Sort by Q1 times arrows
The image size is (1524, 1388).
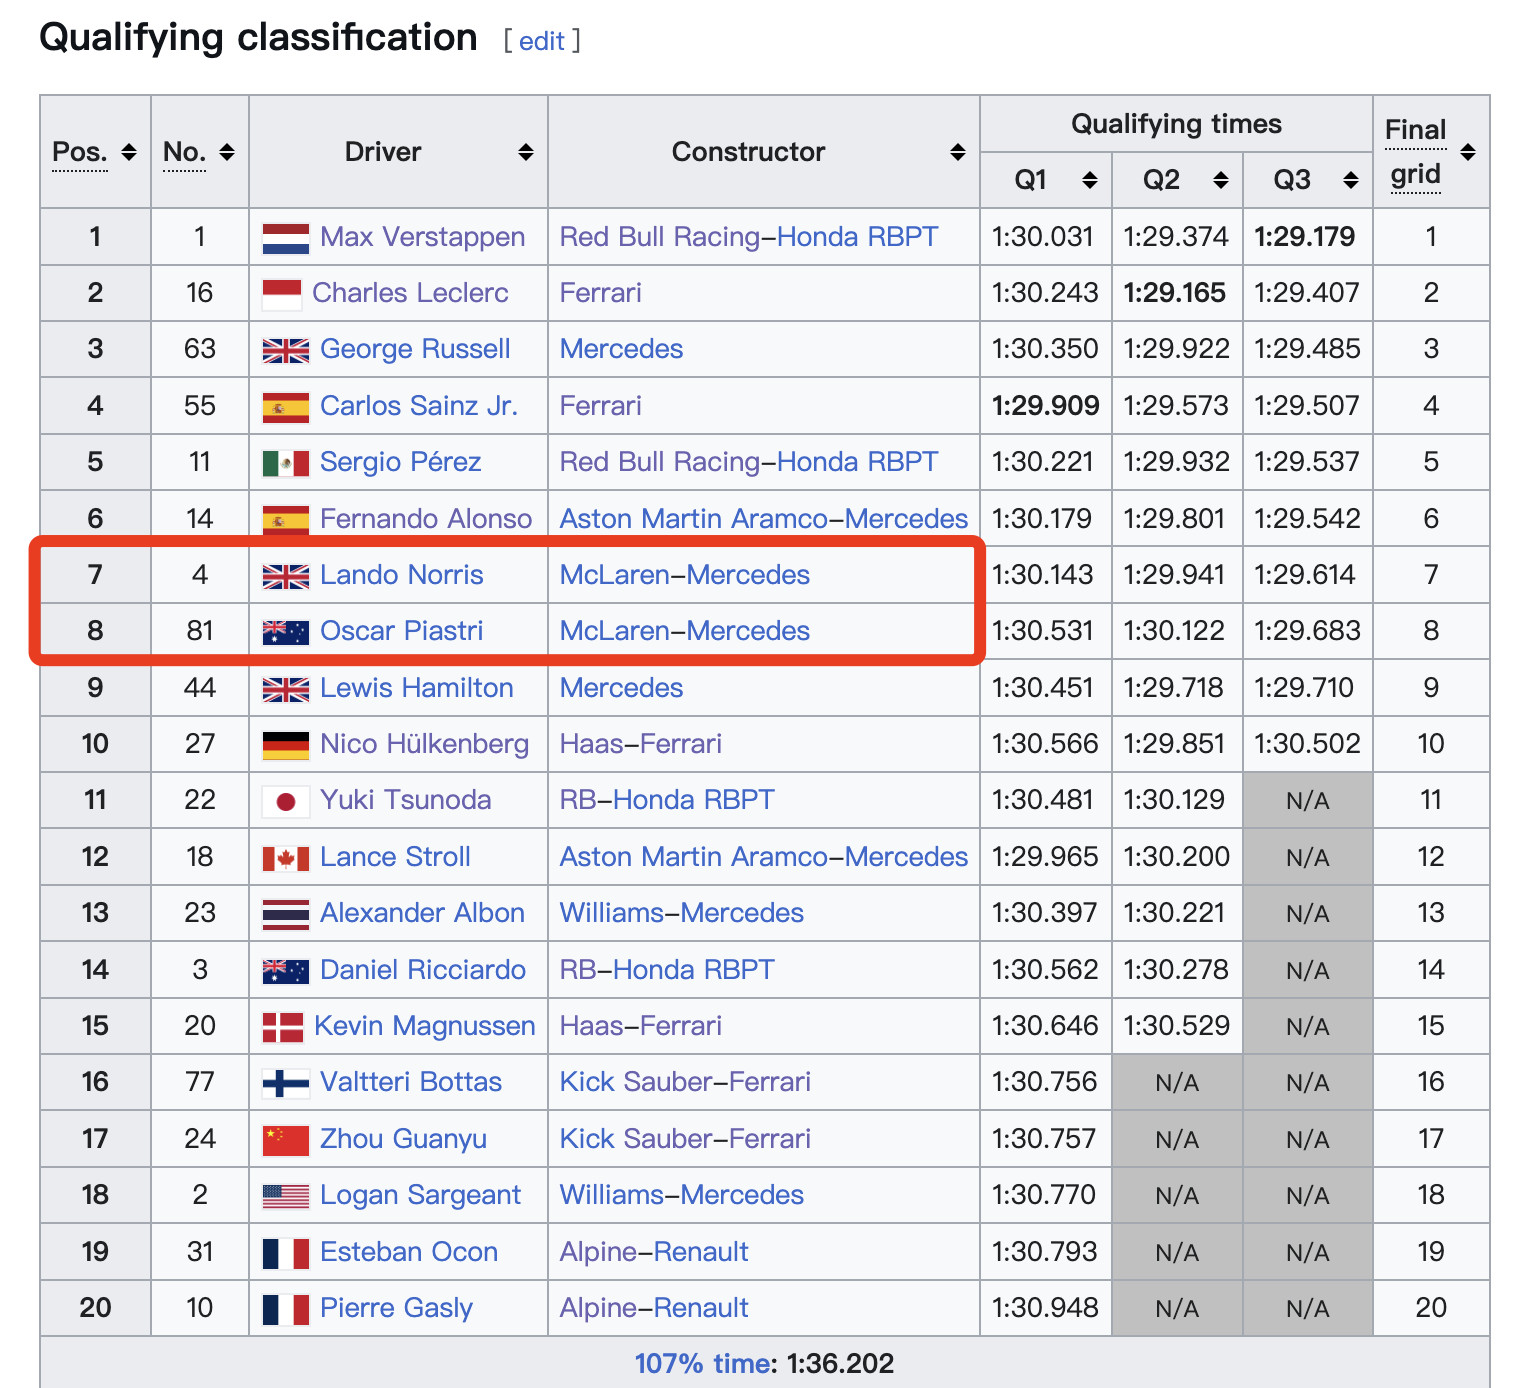pos(1090,180)
